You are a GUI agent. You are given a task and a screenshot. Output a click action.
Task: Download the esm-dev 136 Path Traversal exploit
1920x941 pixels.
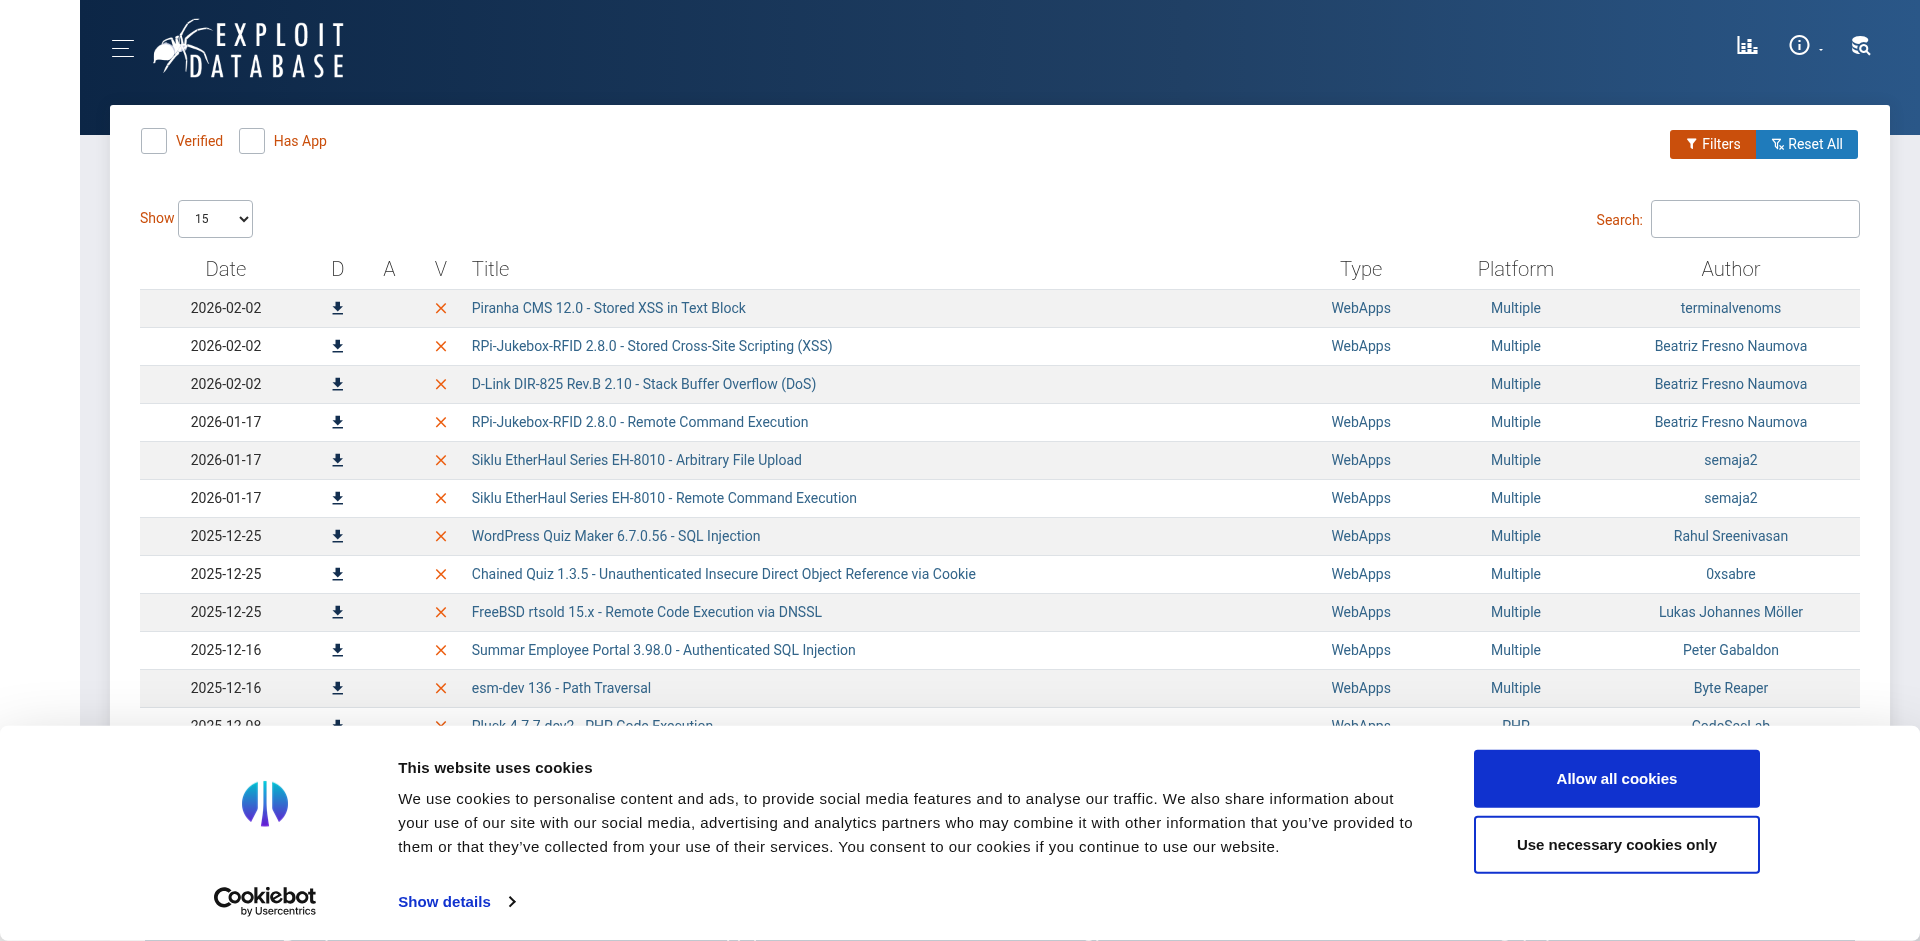pyautogui.click(x=338, y=689)
